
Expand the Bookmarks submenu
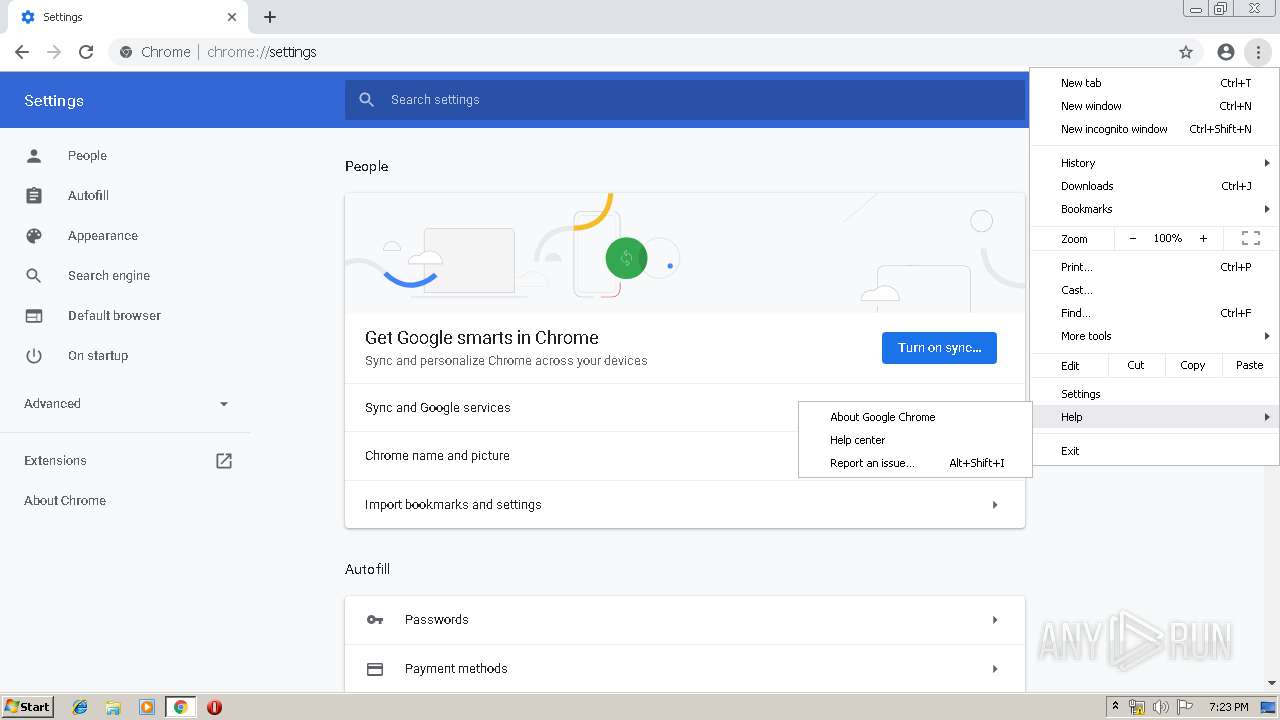click(x=1155, y=209)
